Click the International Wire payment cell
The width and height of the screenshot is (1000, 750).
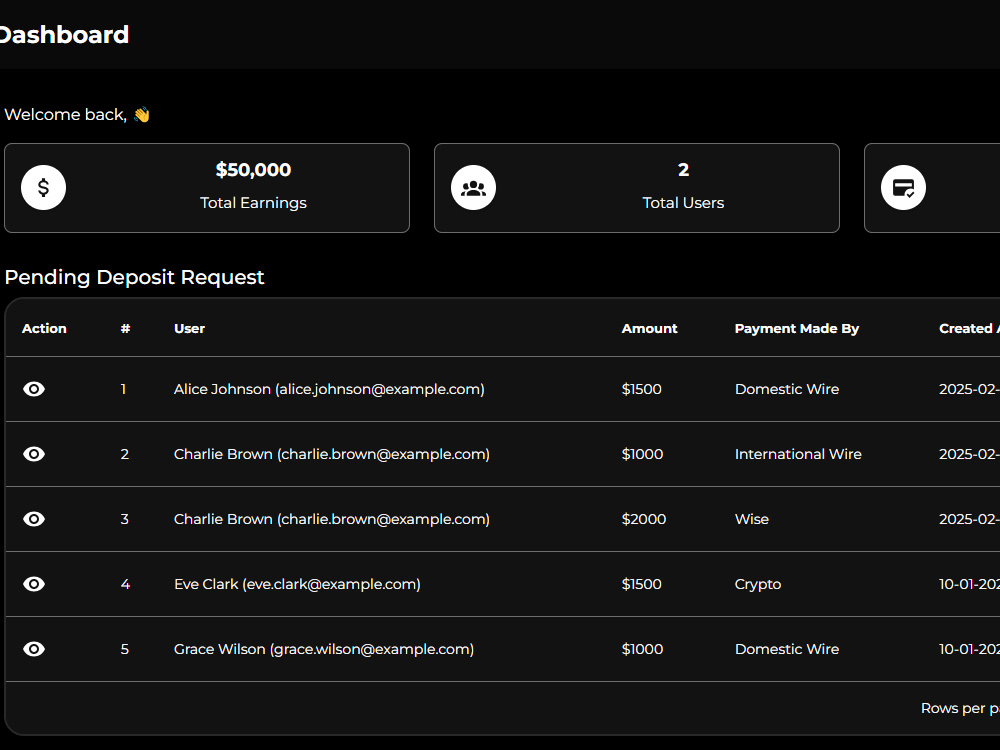(798, 454)
